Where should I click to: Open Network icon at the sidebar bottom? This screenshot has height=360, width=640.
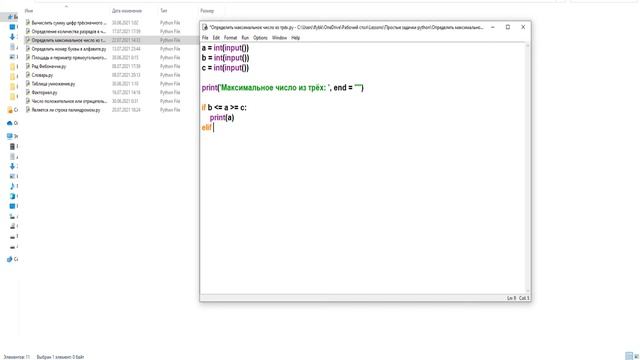coord(9,259)
